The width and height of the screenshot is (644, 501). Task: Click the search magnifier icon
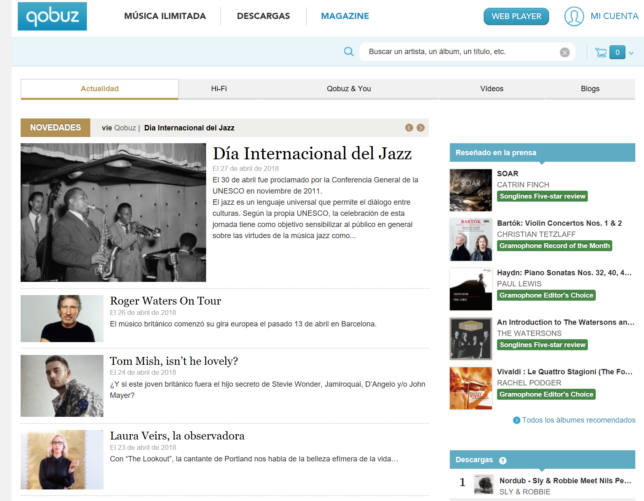pos(348,52)
